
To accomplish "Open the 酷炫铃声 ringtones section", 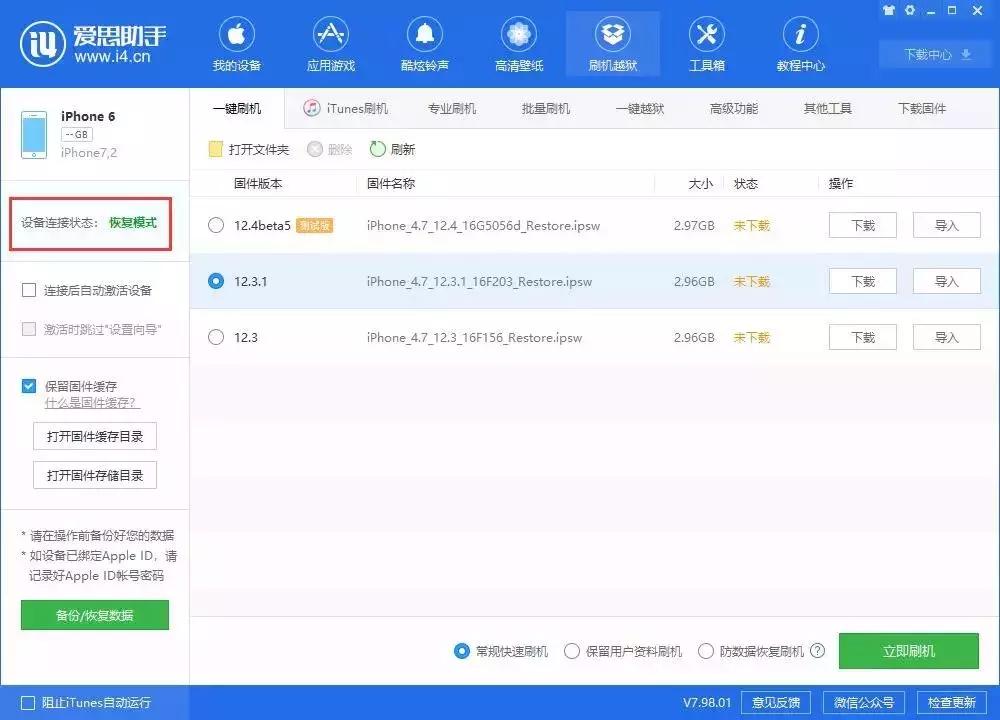I will pyautogui.click(x=424, y=42).
